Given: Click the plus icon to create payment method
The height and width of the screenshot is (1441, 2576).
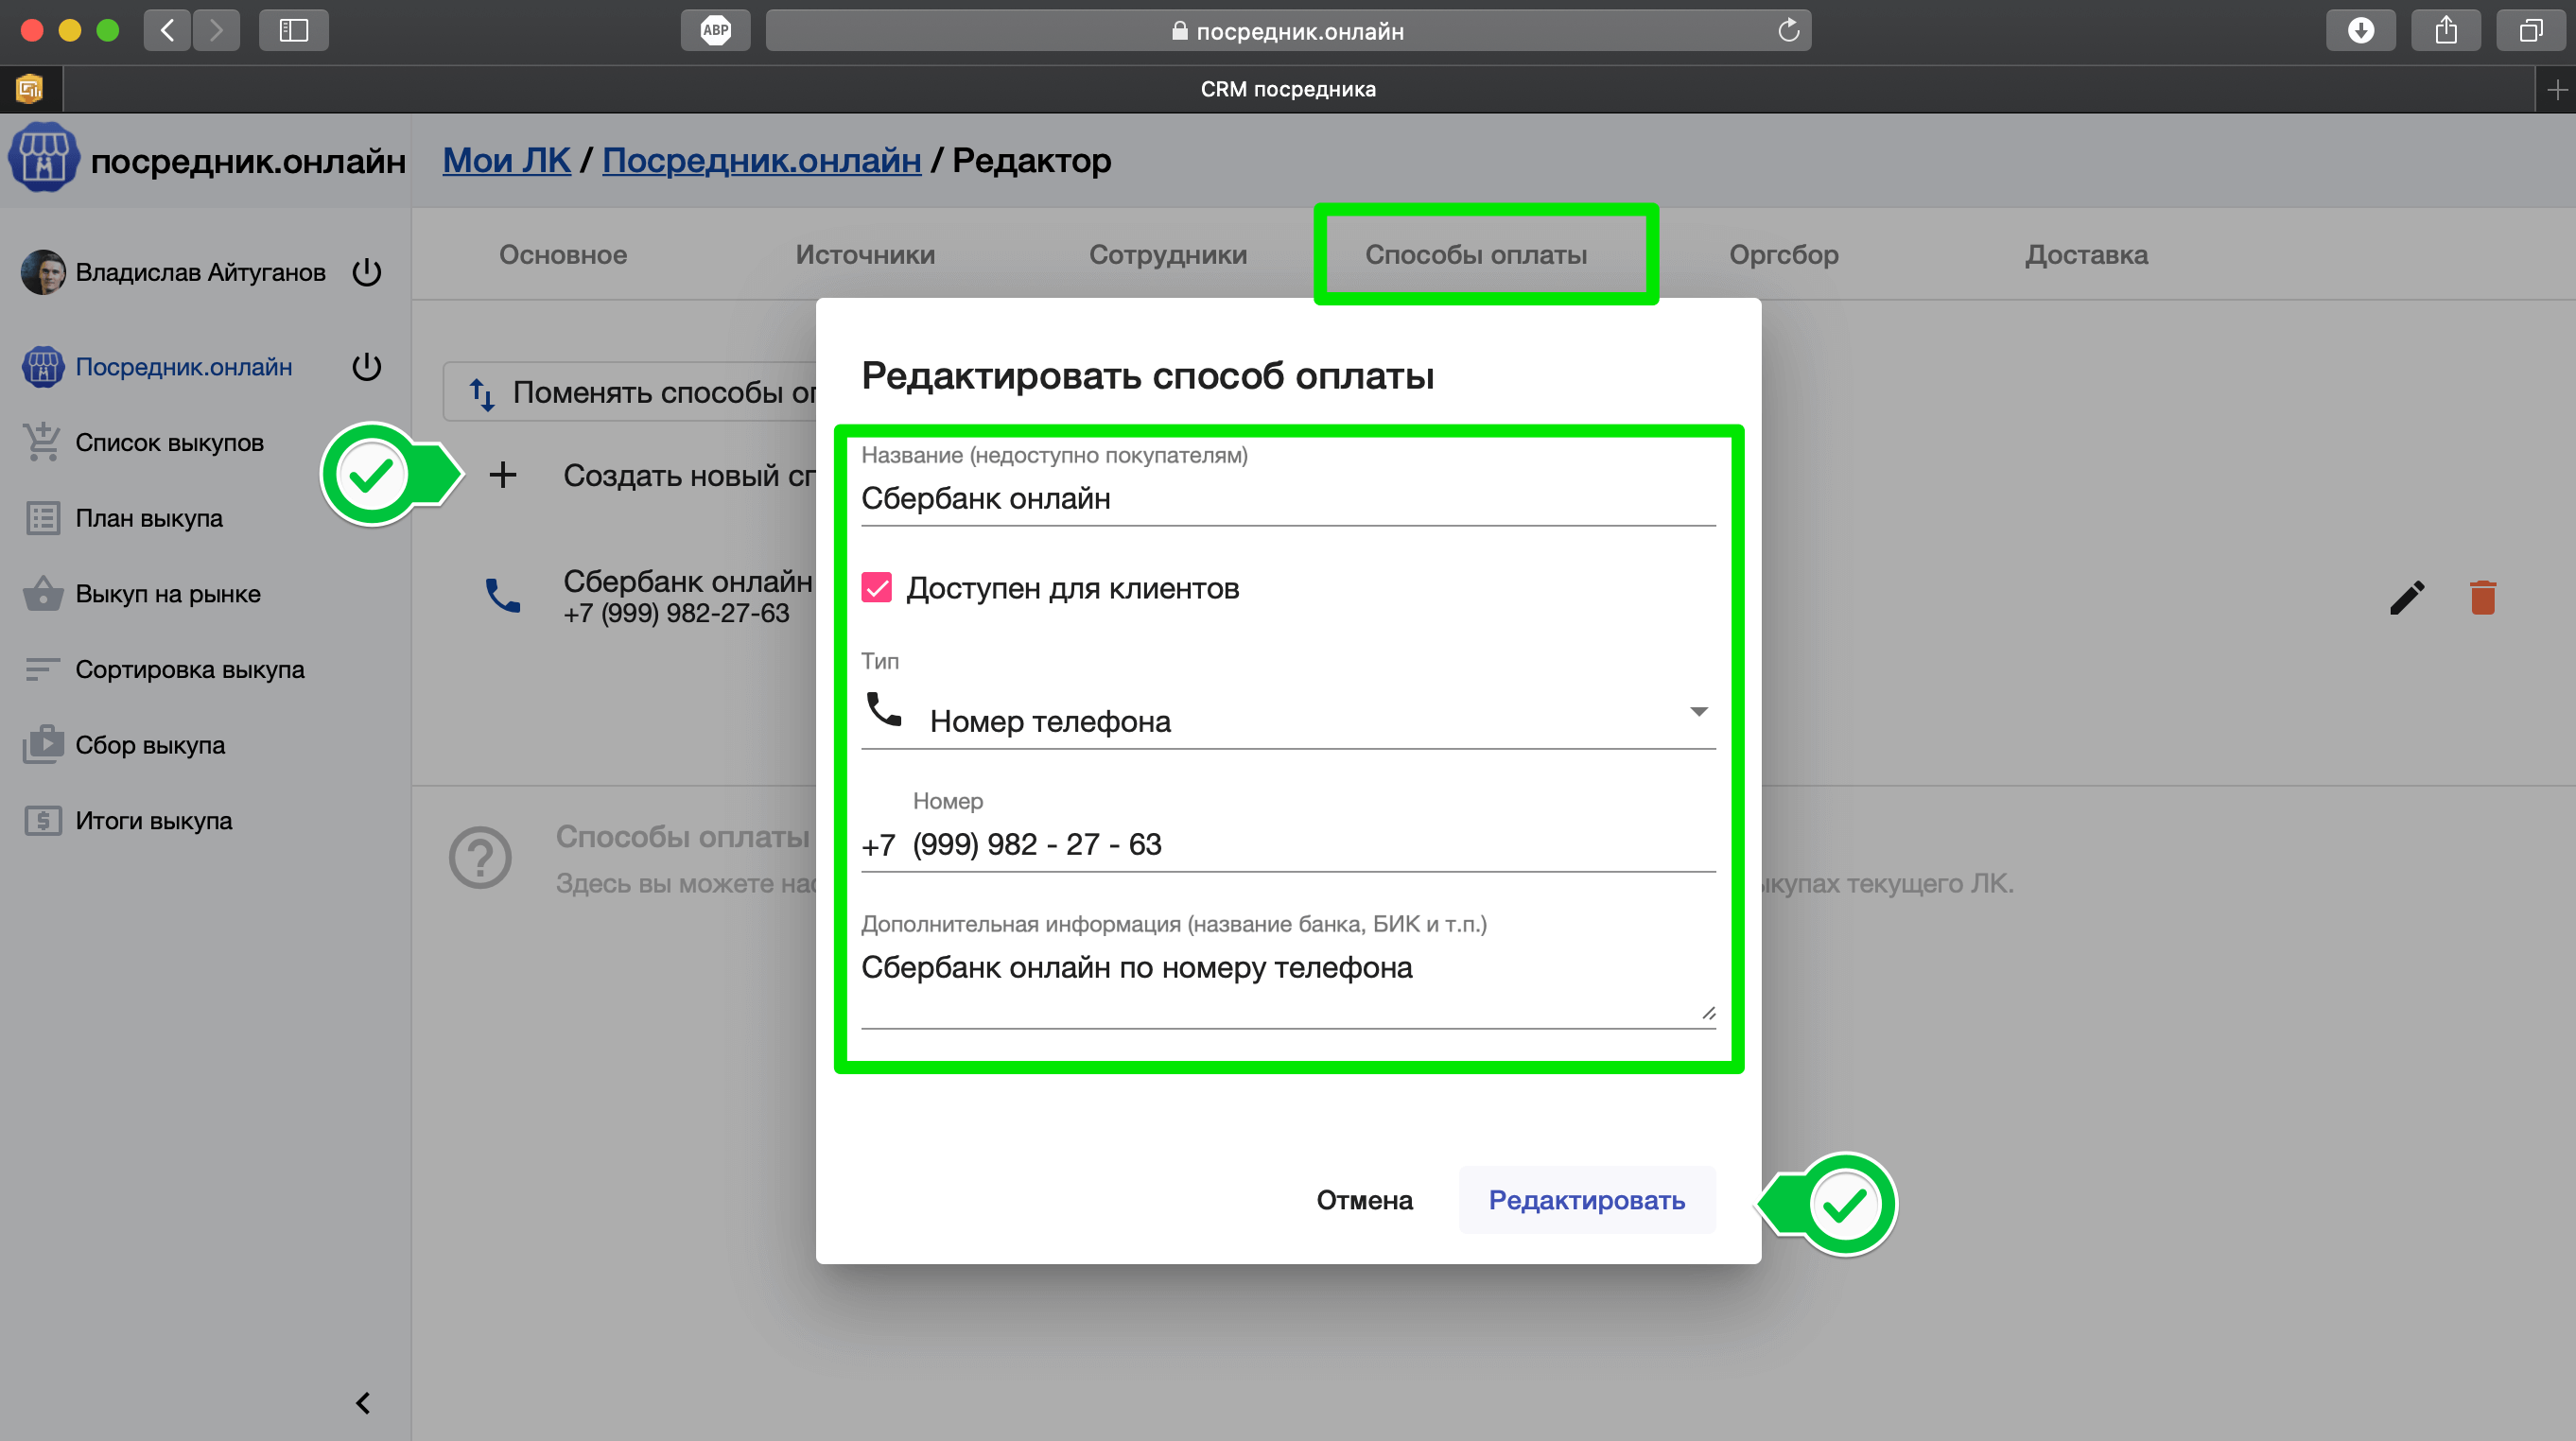Looking at the screenshot, I should point(503,475).
